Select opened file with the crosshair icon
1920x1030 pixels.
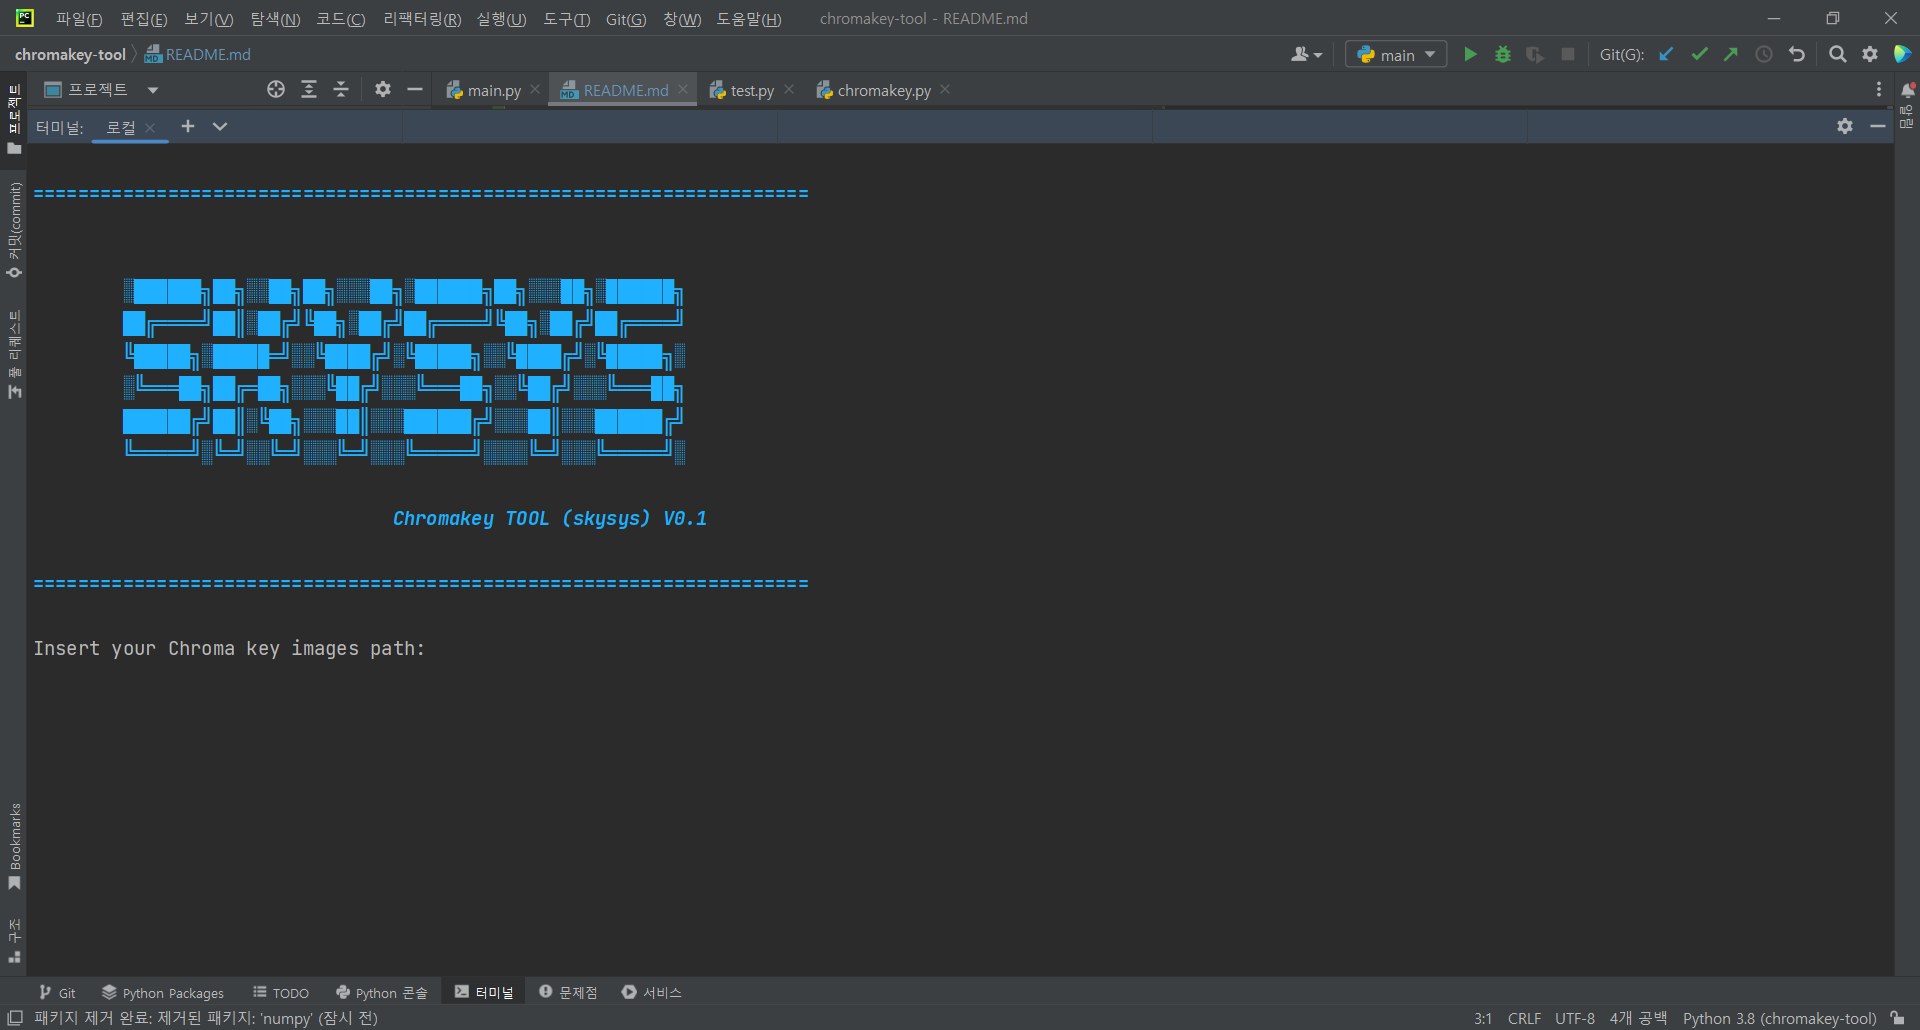pos(276,89)
